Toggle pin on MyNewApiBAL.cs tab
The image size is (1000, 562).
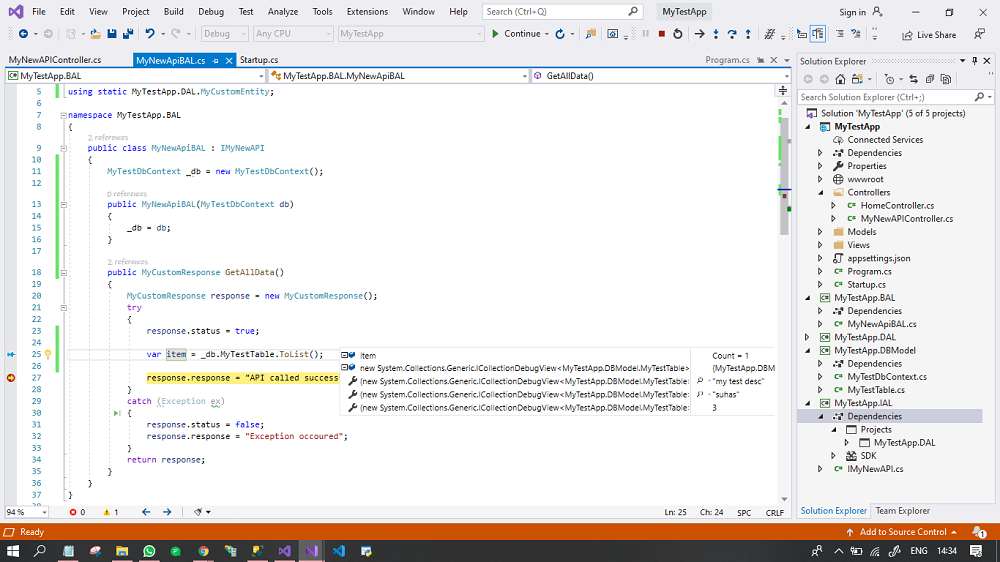pyautogui.click(x=216, y=61)
